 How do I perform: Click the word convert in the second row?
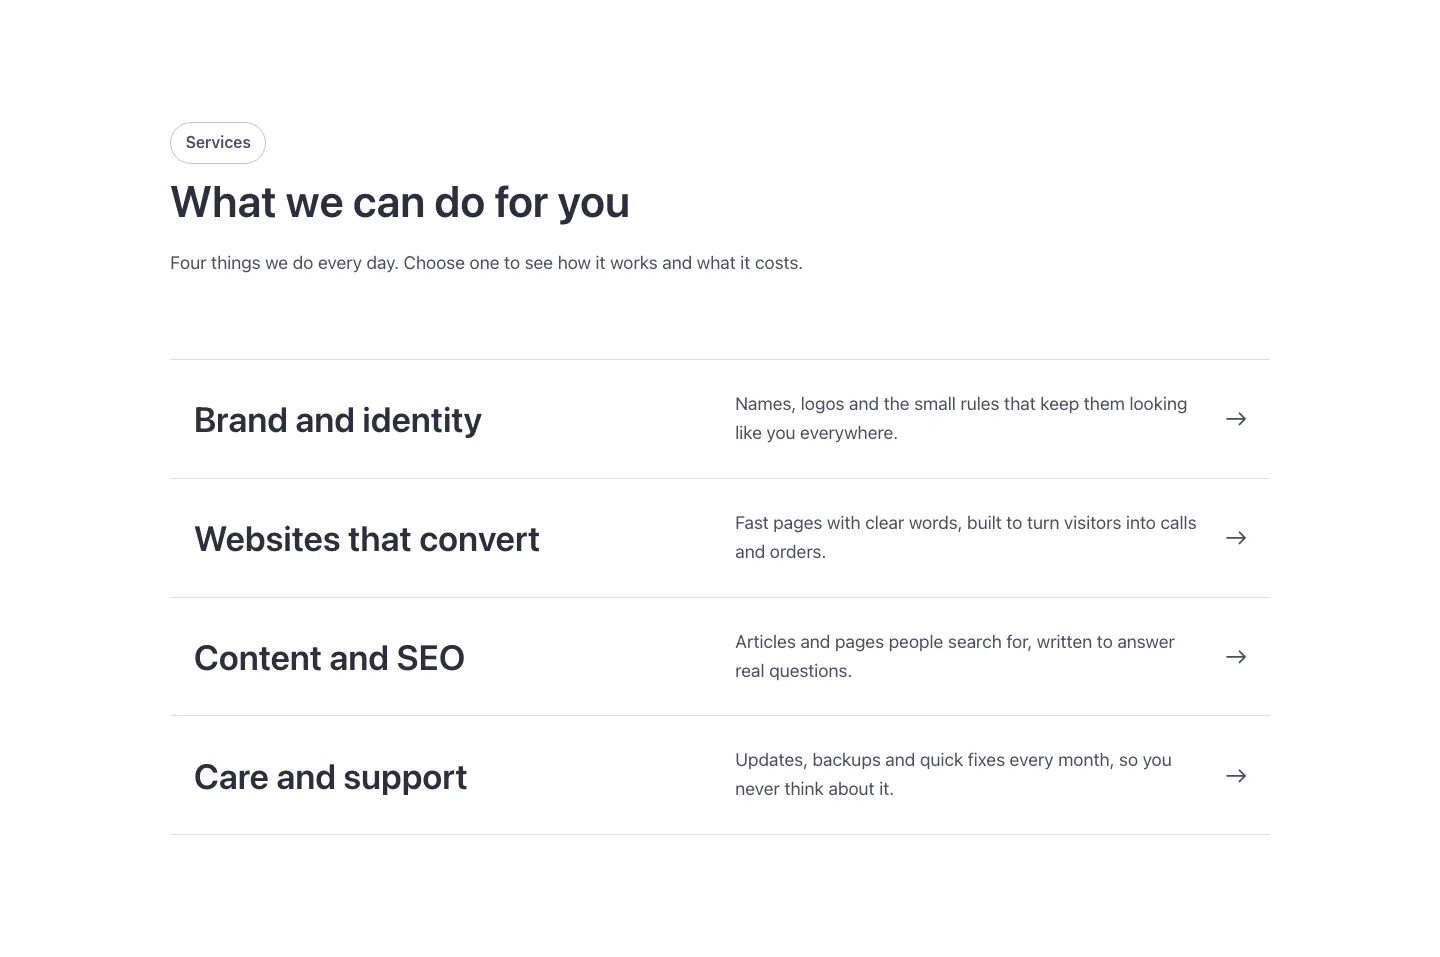point(479,540)
